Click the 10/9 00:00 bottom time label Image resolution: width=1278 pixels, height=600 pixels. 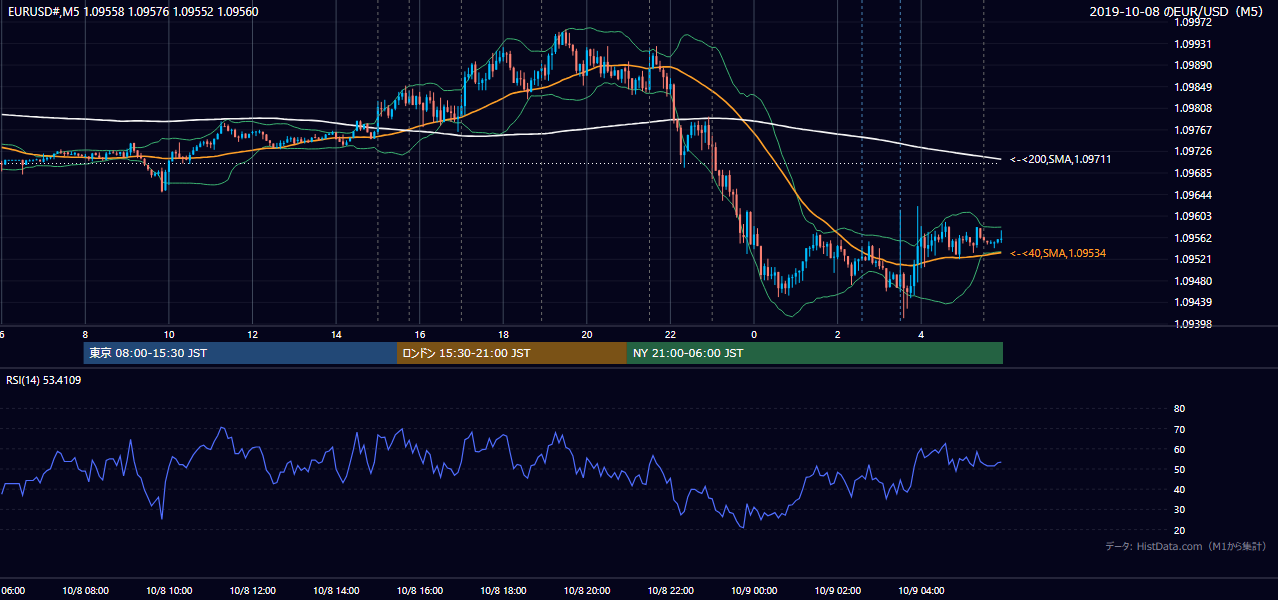[x=754, y=591]
